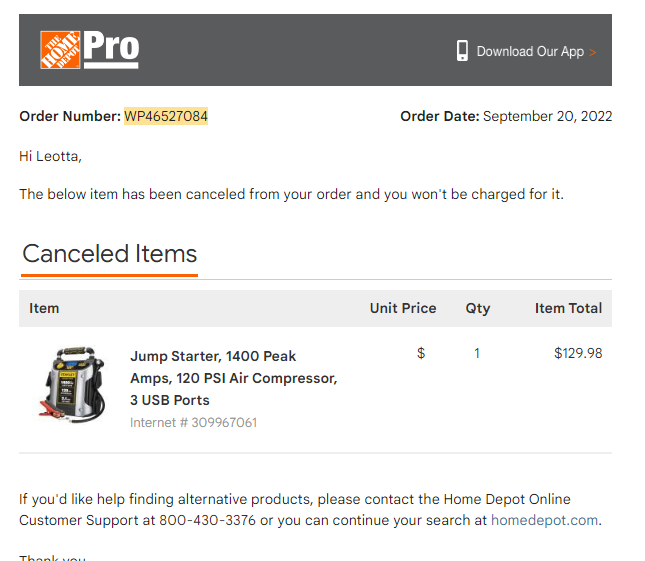The width and height of the screenshot is (645, 561).
Task: Select order number WP46527084
Action: click(166, 116)
